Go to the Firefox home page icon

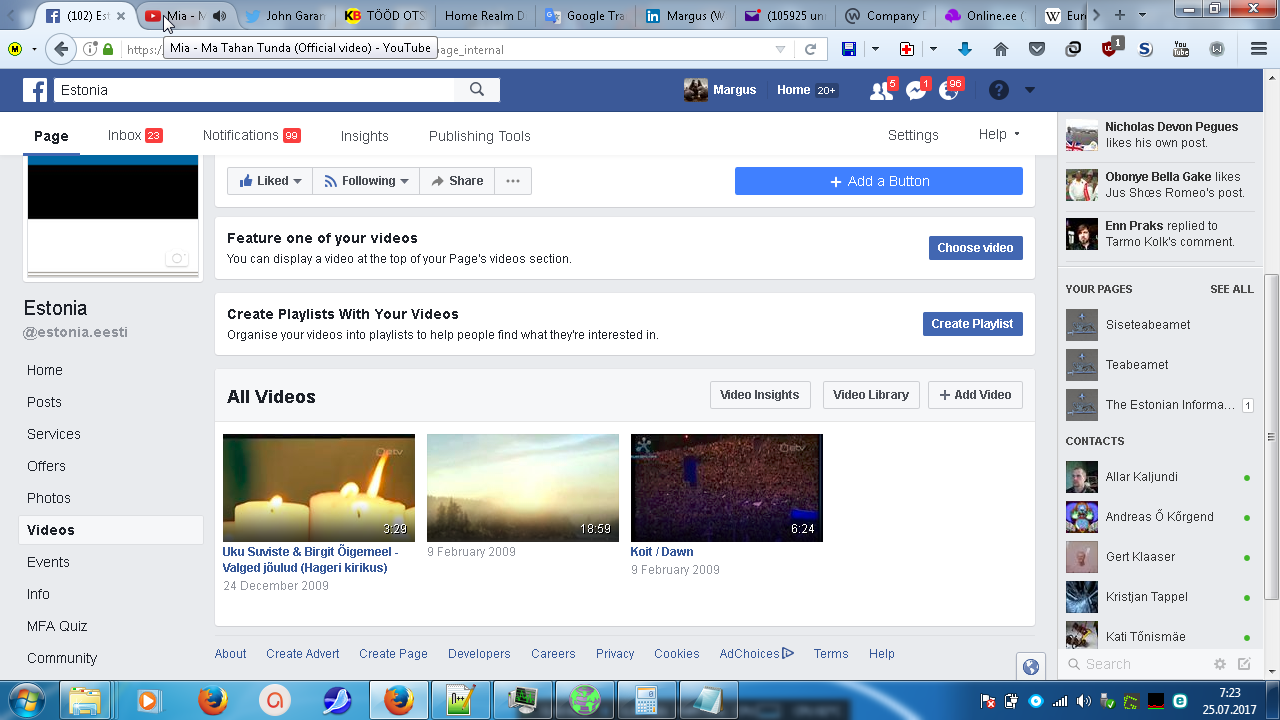pyautogui.click(x=1001, y=49)
